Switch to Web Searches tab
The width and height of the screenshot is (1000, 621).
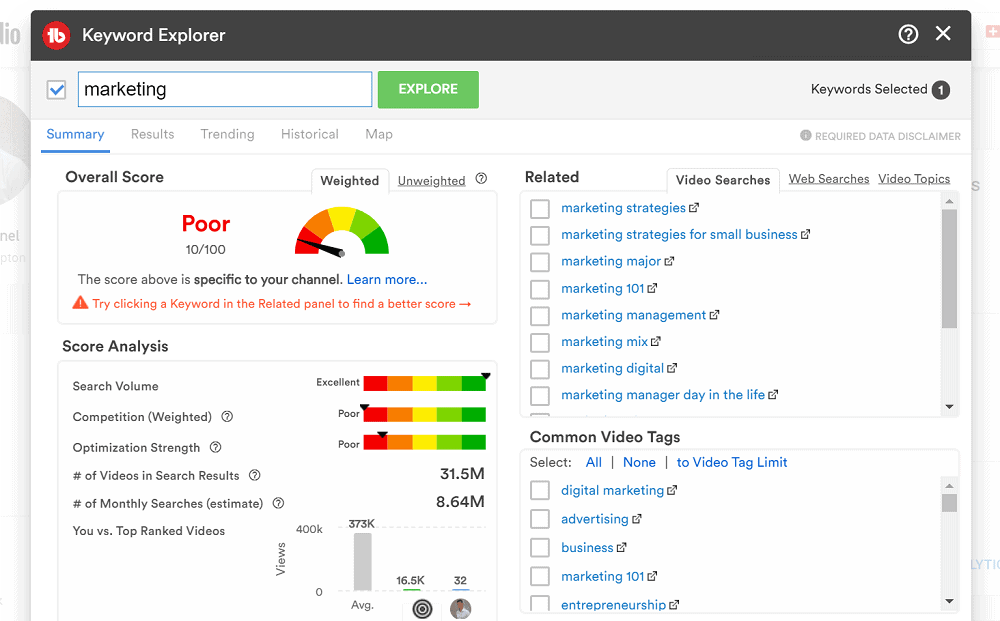(828, 179)
